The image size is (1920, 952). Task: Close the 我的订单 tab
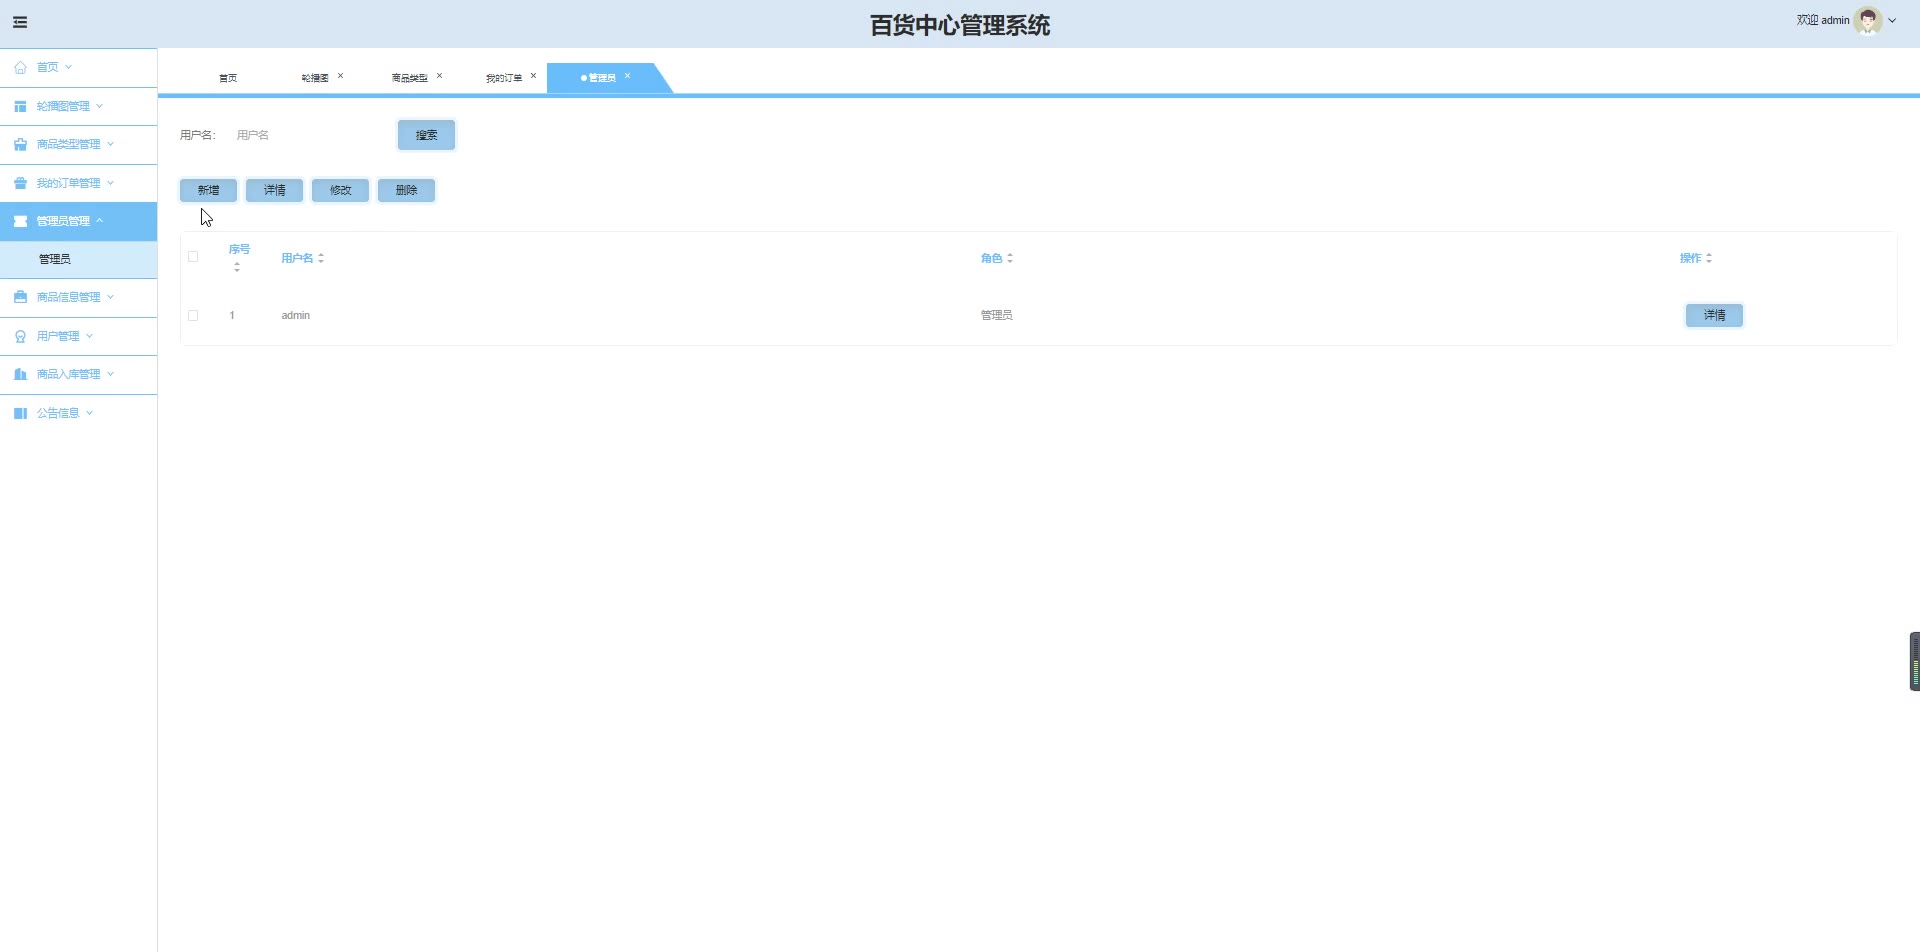click(x=533, y=76)
